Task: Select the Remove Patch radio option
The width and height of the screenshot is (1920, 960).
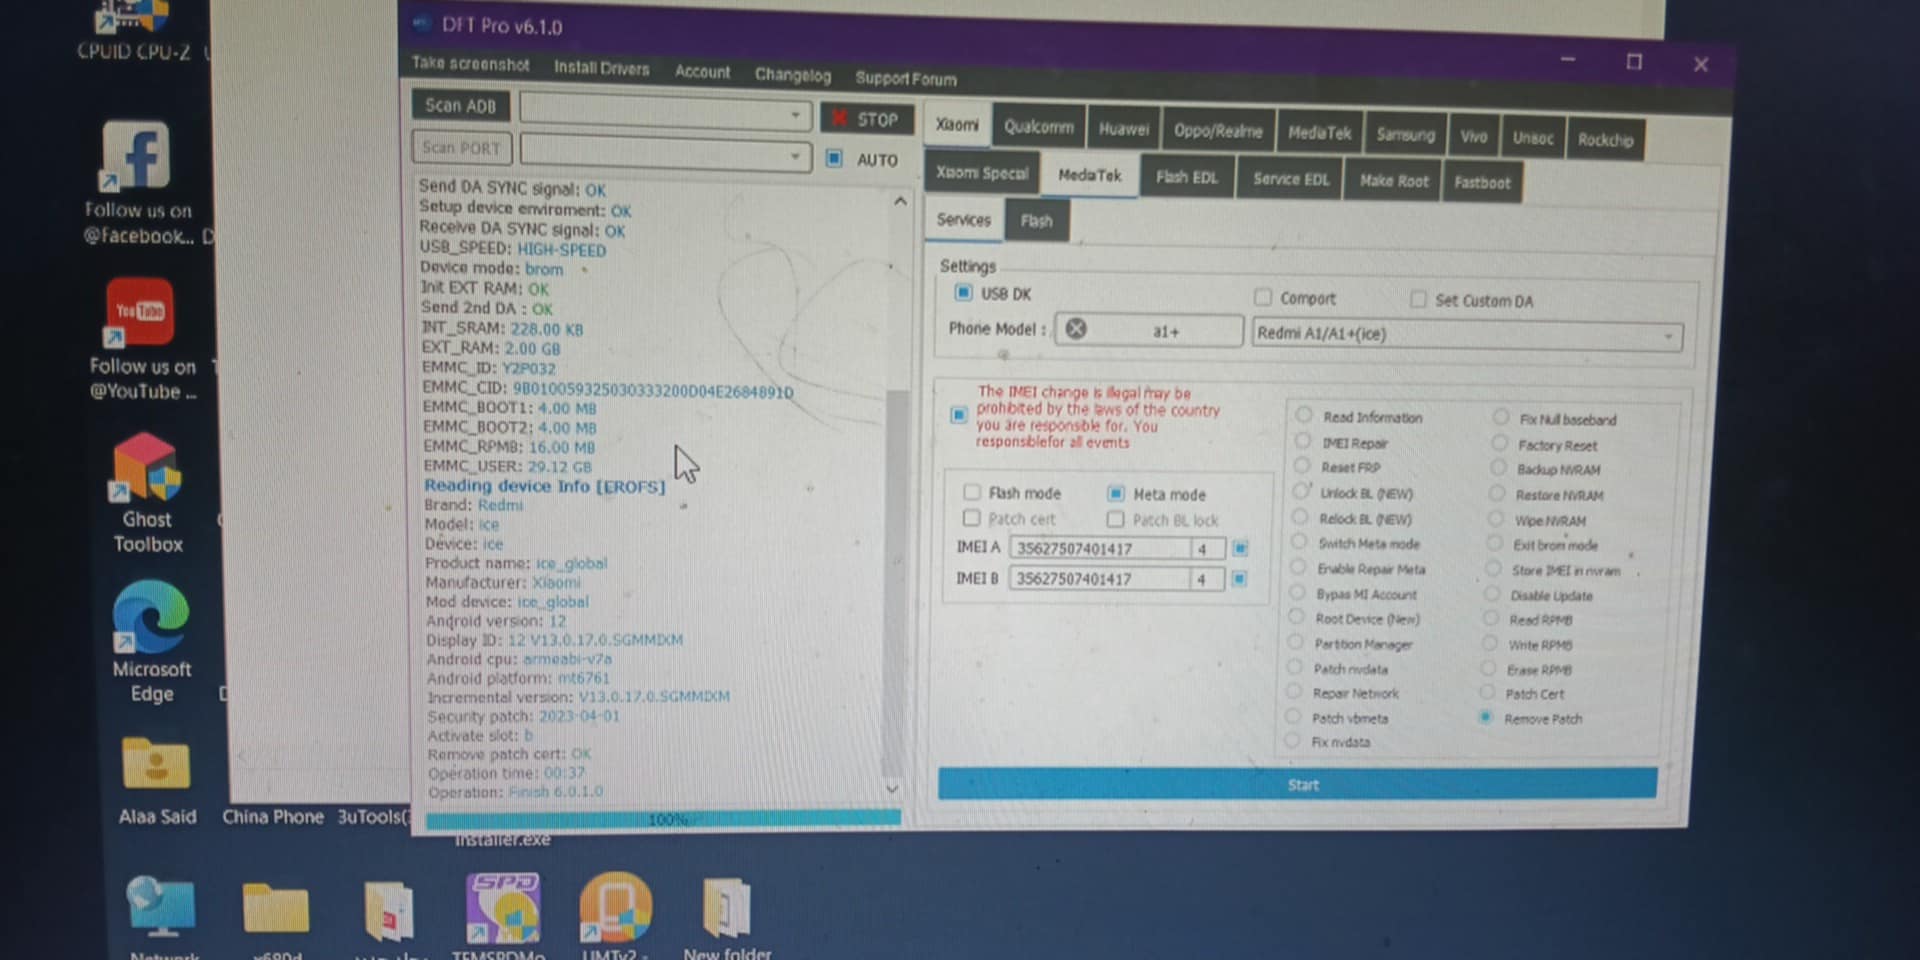Action: (x=1486, y=717)
